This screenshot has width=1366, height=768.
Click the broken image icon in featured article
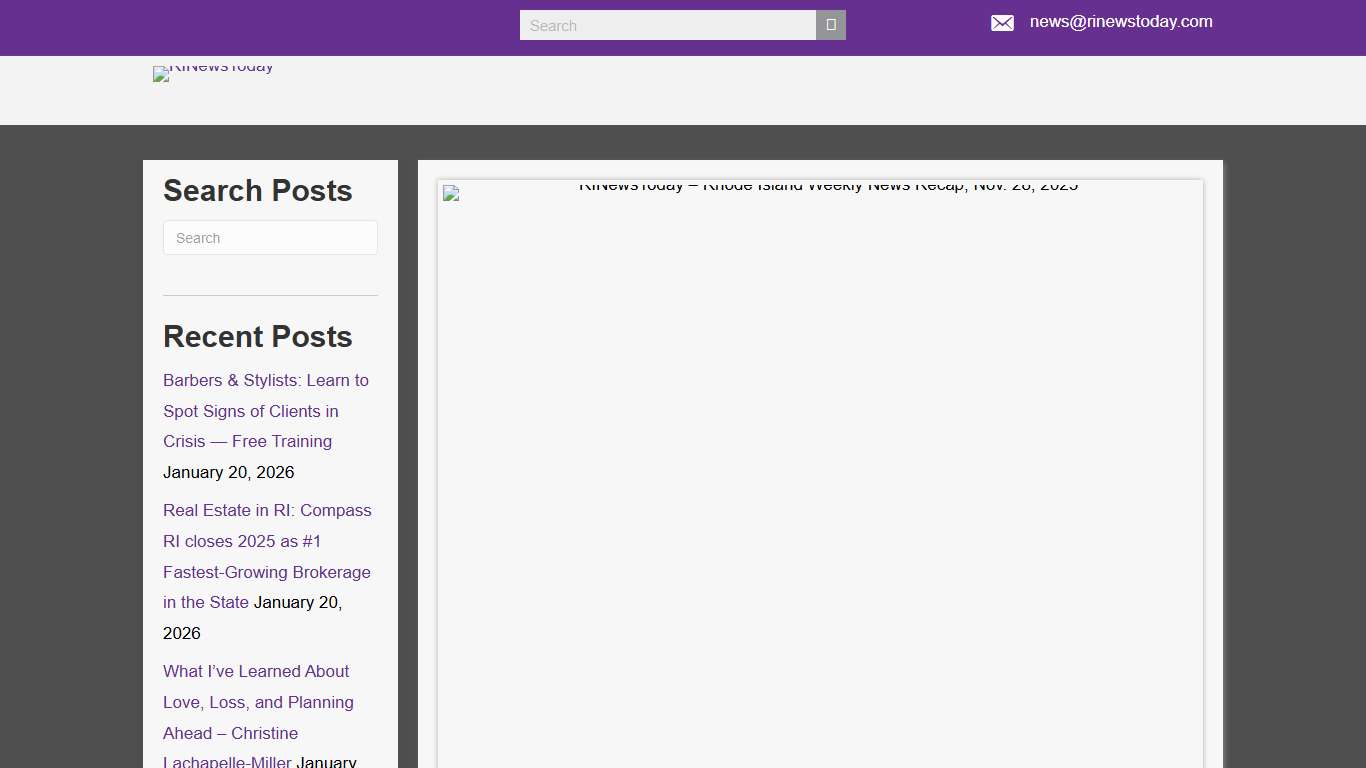tap(451, 193)
